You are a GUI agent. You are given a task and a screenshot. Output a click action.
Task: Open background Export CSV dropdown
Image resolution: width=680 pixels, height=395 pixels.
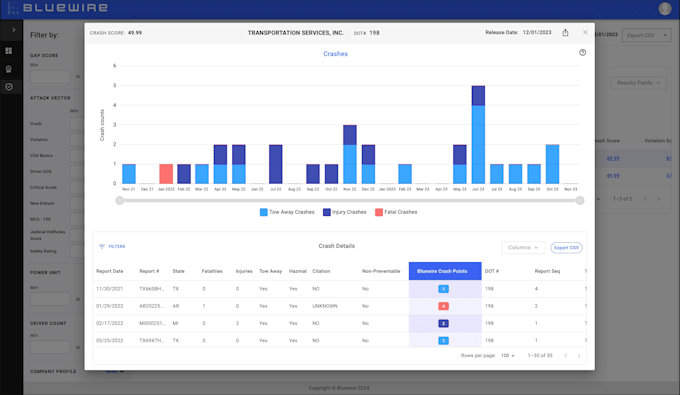647,35
